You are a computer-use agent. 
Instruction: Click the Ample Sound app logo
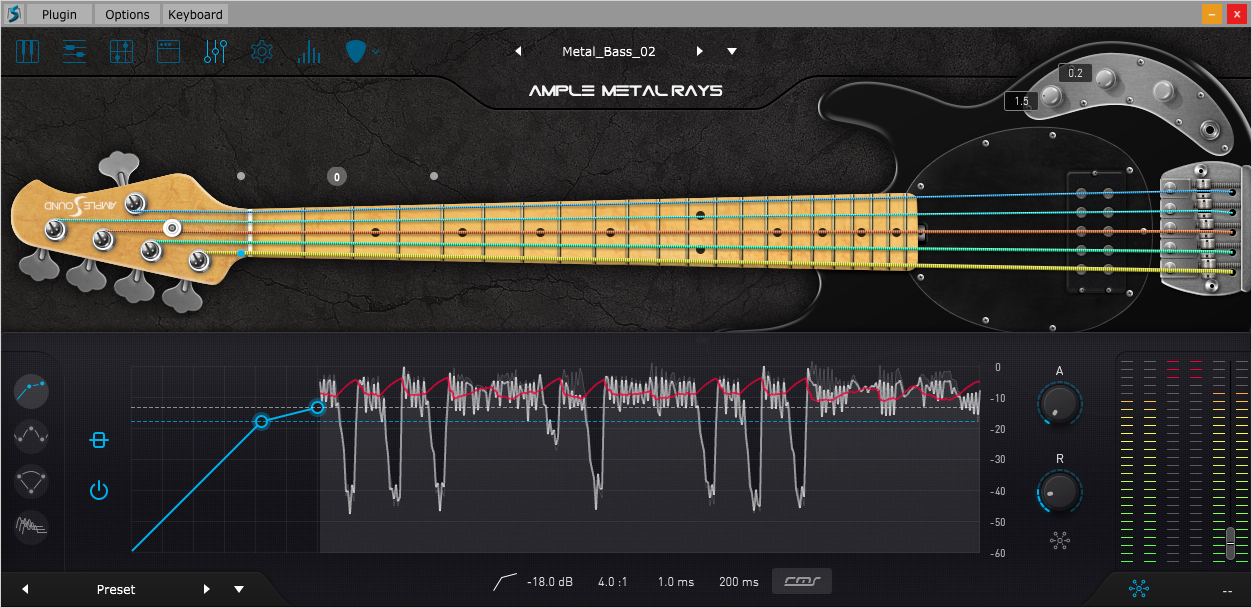(x=14, y=14)
